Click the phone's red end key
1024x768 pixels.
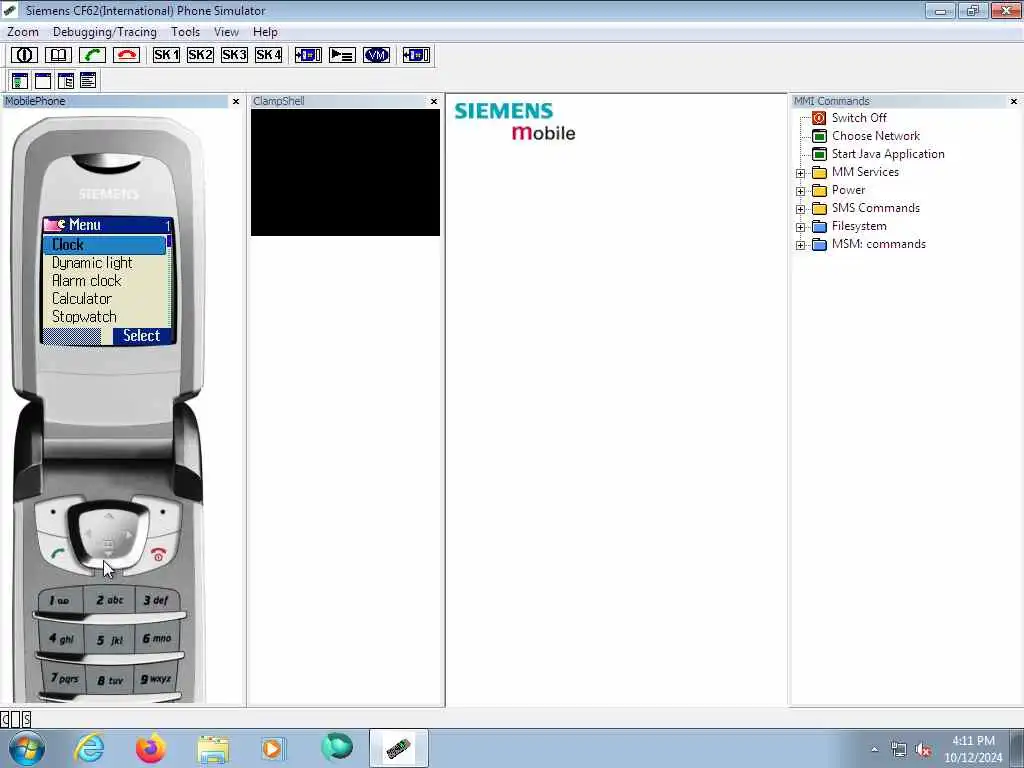[159, 554]
